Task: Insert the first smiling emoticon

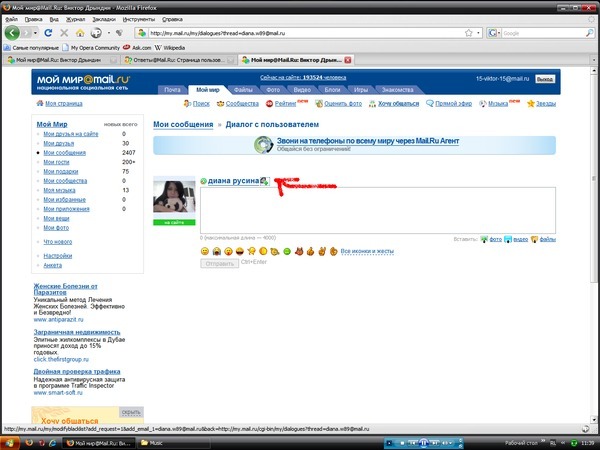Action: [x=205, y=251]
